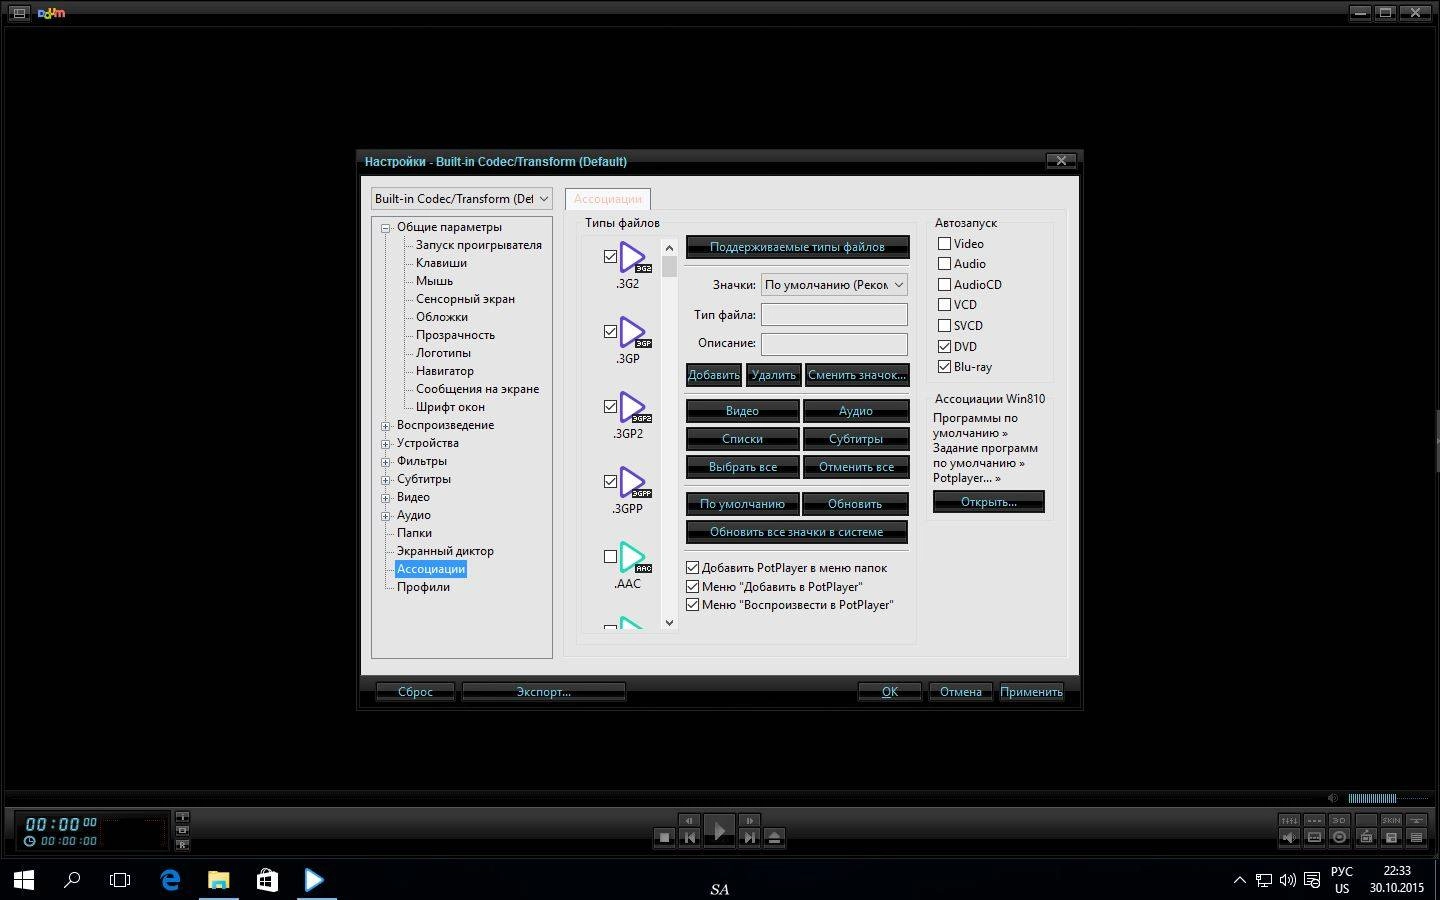Jump to previous track button

[x=690, y=838]
